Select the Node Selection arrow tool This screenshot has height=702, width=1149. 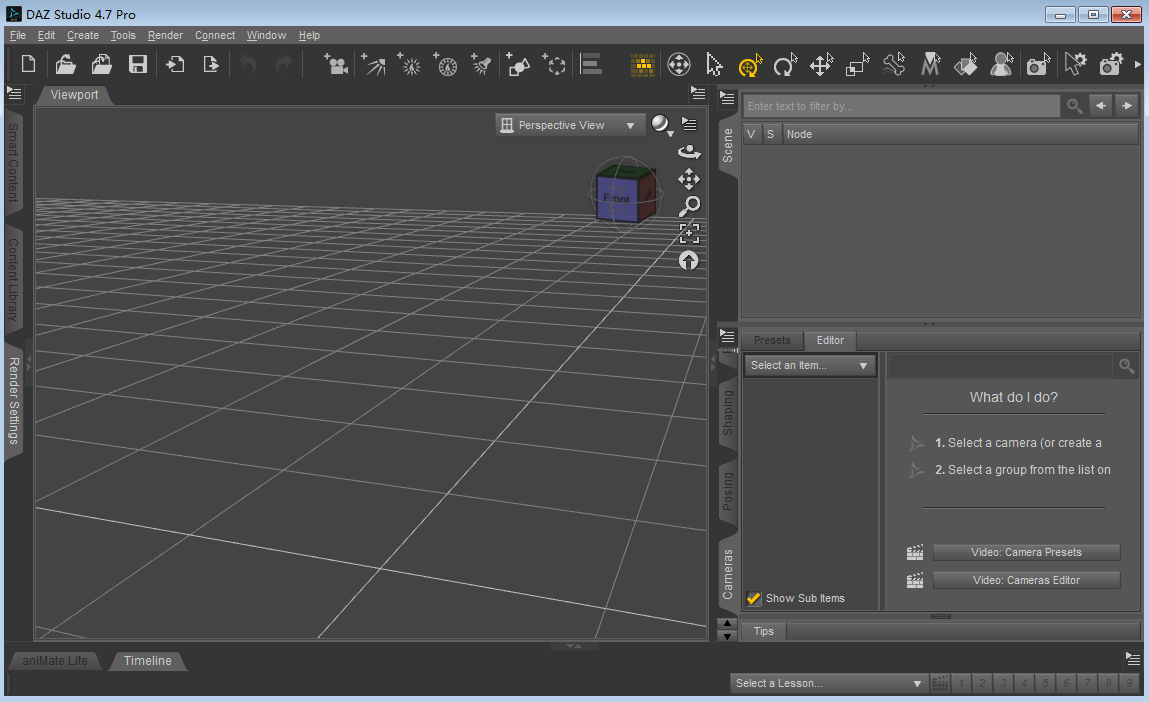point(714,64)
